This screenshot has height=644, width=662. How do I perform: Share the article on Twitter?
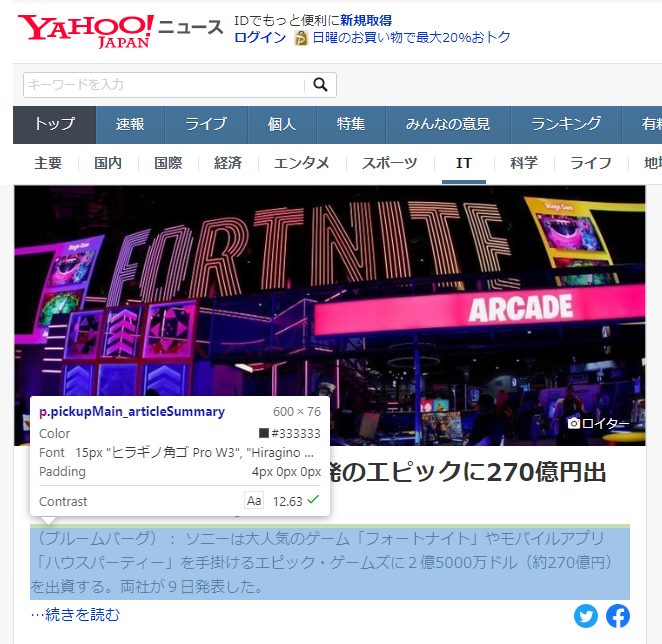(x=586, y=616)
